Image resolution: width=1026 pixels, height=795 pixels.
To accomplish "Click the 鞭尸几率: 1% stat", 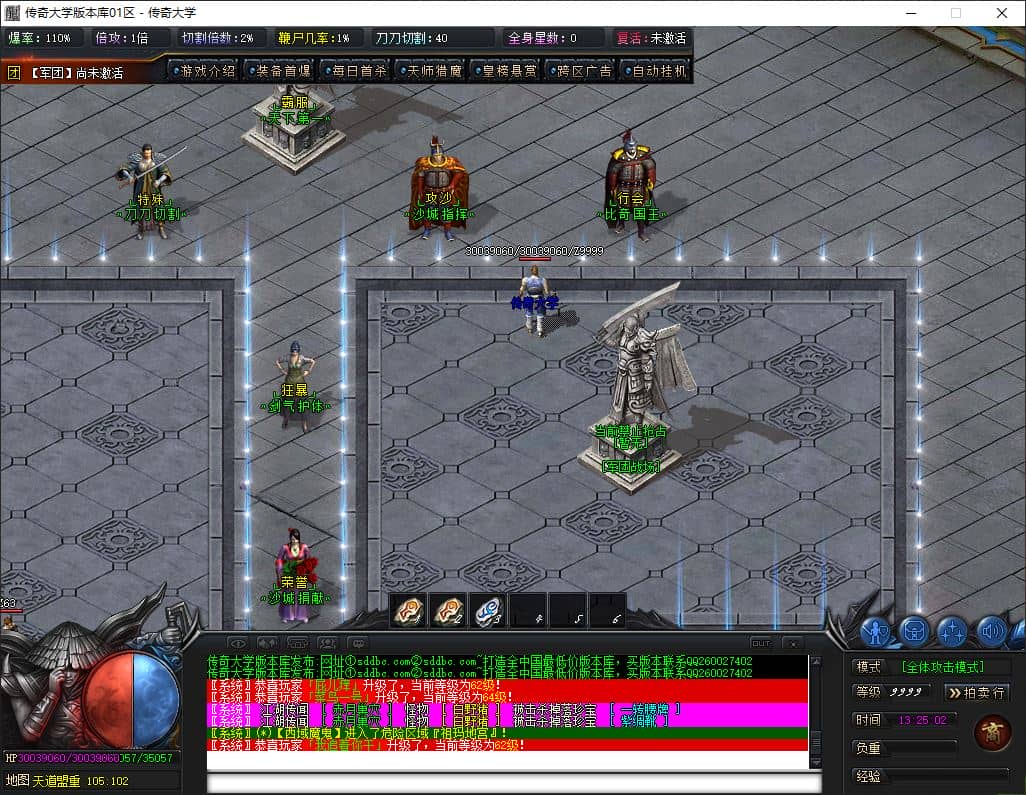I will [315, 39].
